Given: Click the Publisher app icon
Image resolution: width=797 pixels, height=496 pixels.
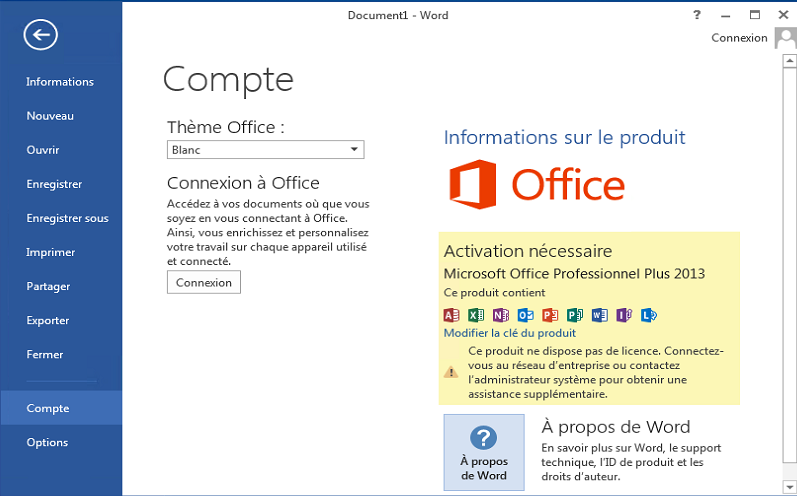Looking at the screenshot, I should tap(575, 315).
